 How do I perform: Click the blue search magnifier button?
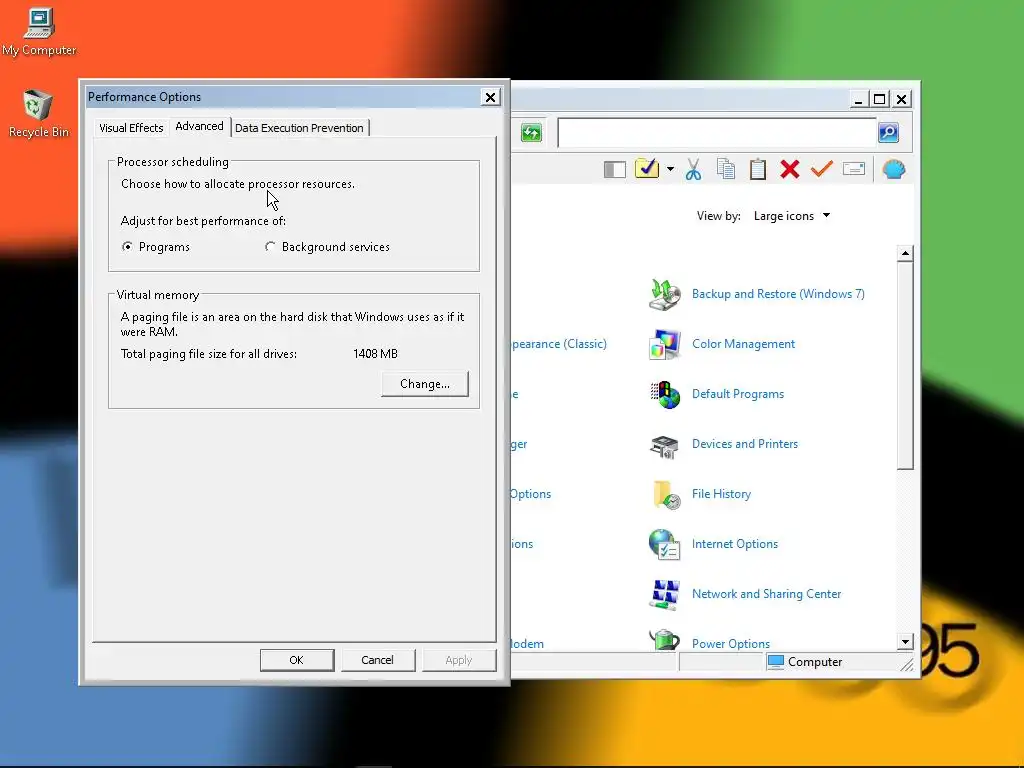(888, 133)
